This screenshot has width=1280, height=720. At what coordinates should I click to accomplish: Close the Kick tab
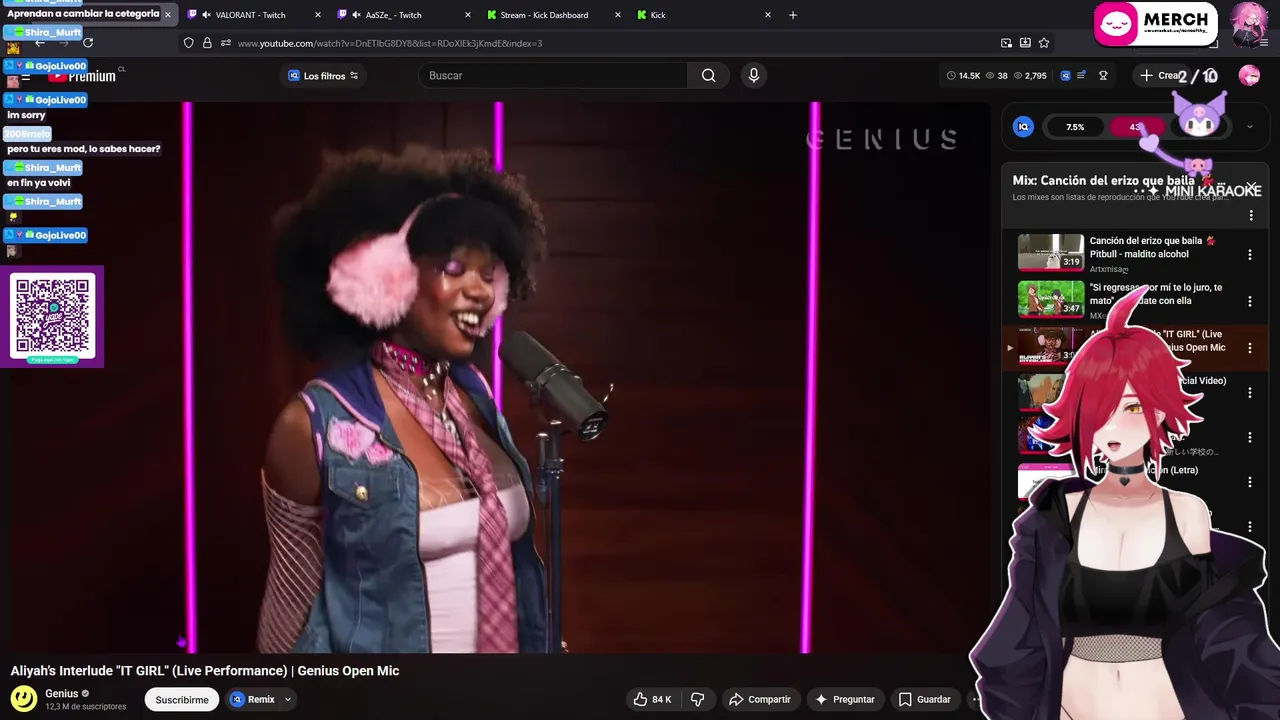(768, 15)
